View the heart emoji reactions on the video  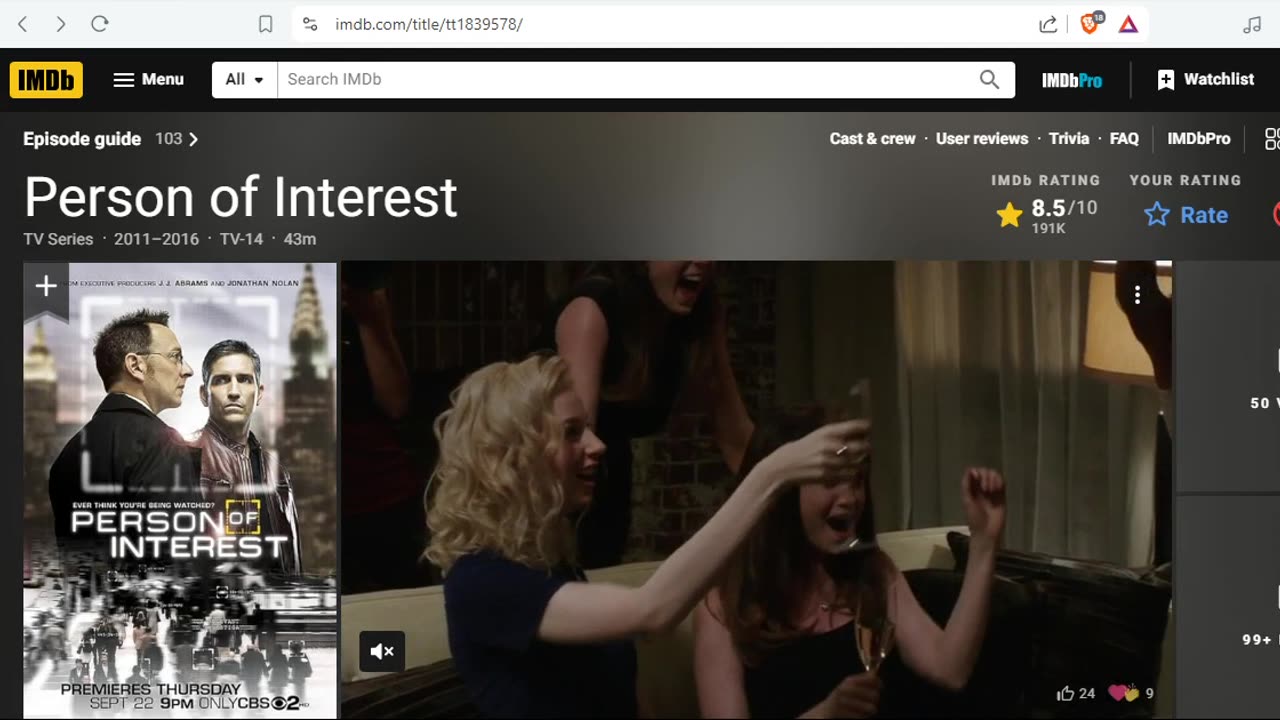1132,693
